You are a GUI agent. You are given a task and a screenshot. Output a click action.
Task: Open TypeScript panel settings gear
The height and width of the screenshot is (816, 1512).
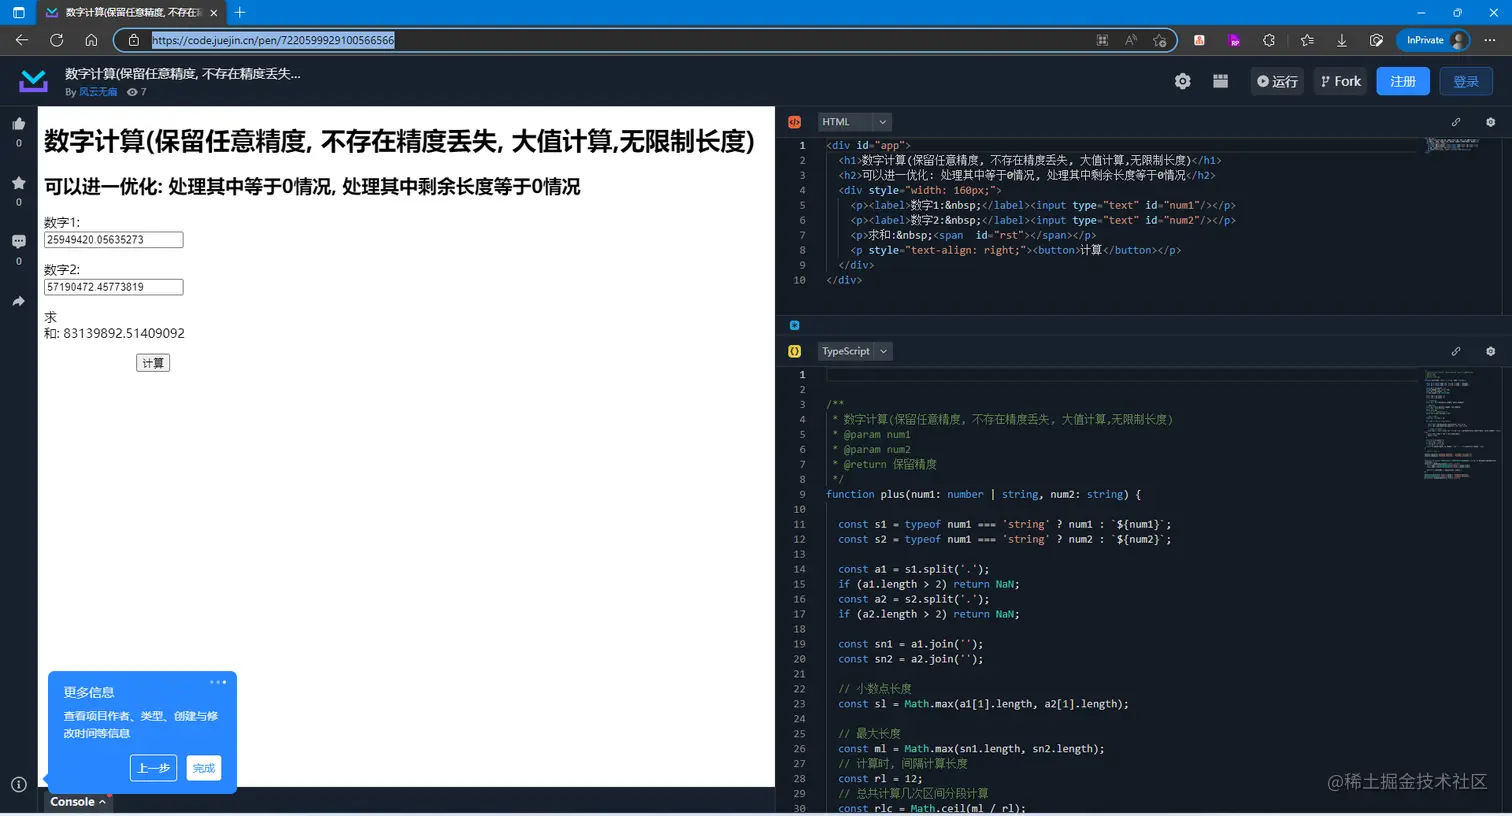tap(1490, 351)
